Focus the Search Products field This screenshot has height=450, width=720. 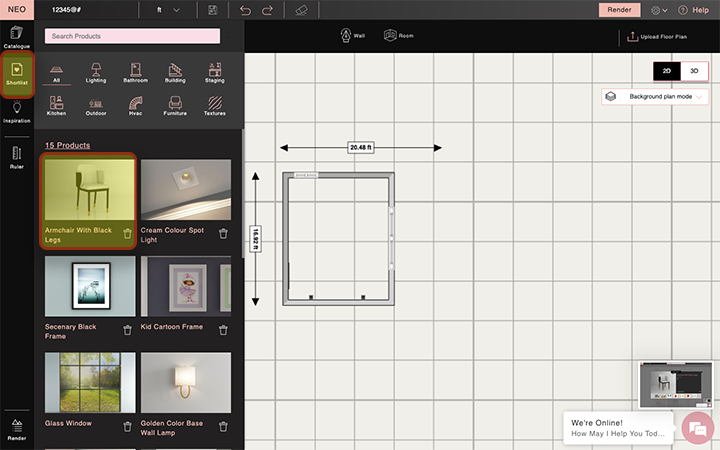pyautogui.click(x=132, y=36)
